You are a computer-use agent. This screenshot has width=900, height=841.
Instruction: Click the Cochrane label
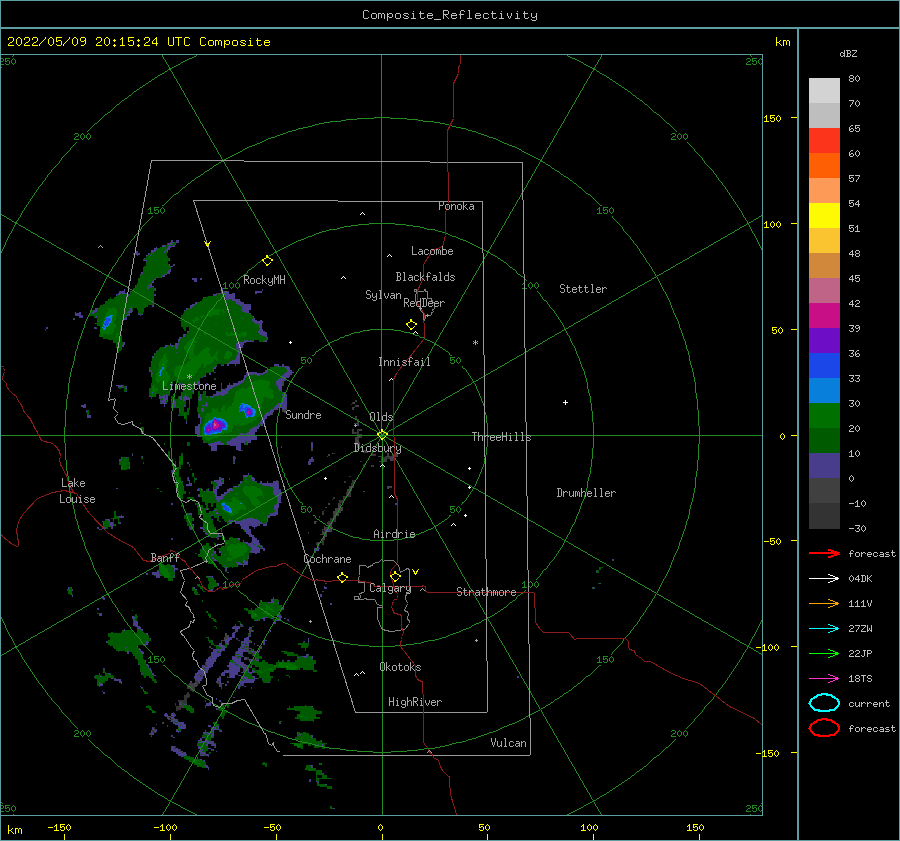327,559
